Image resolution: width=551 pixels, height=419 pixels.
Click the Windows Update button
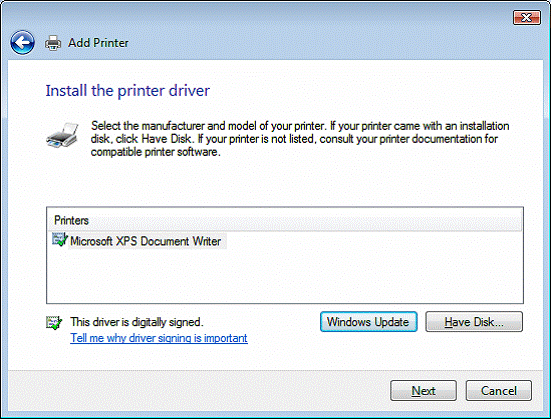[368, 322]
